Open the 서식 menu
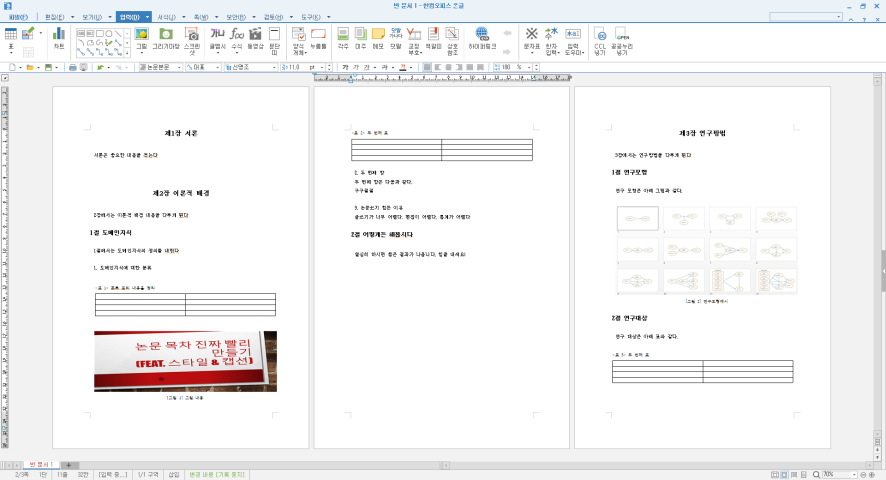Screen dimensions: 886x480 tap(166, 17)
